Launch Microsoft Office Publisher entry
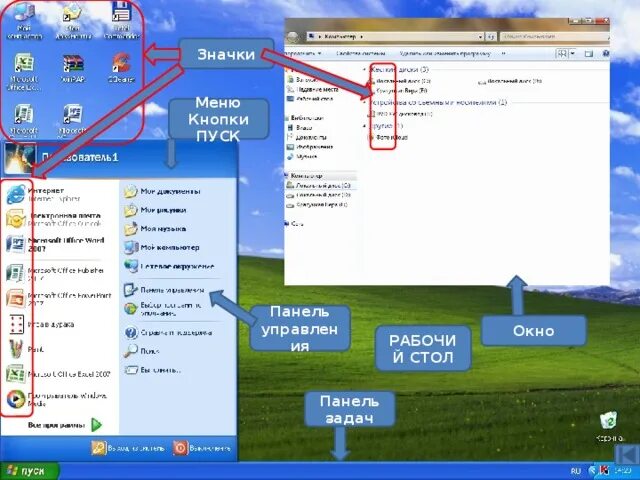The height and width of the screenshot is (480, 640). tap(55, 274)
